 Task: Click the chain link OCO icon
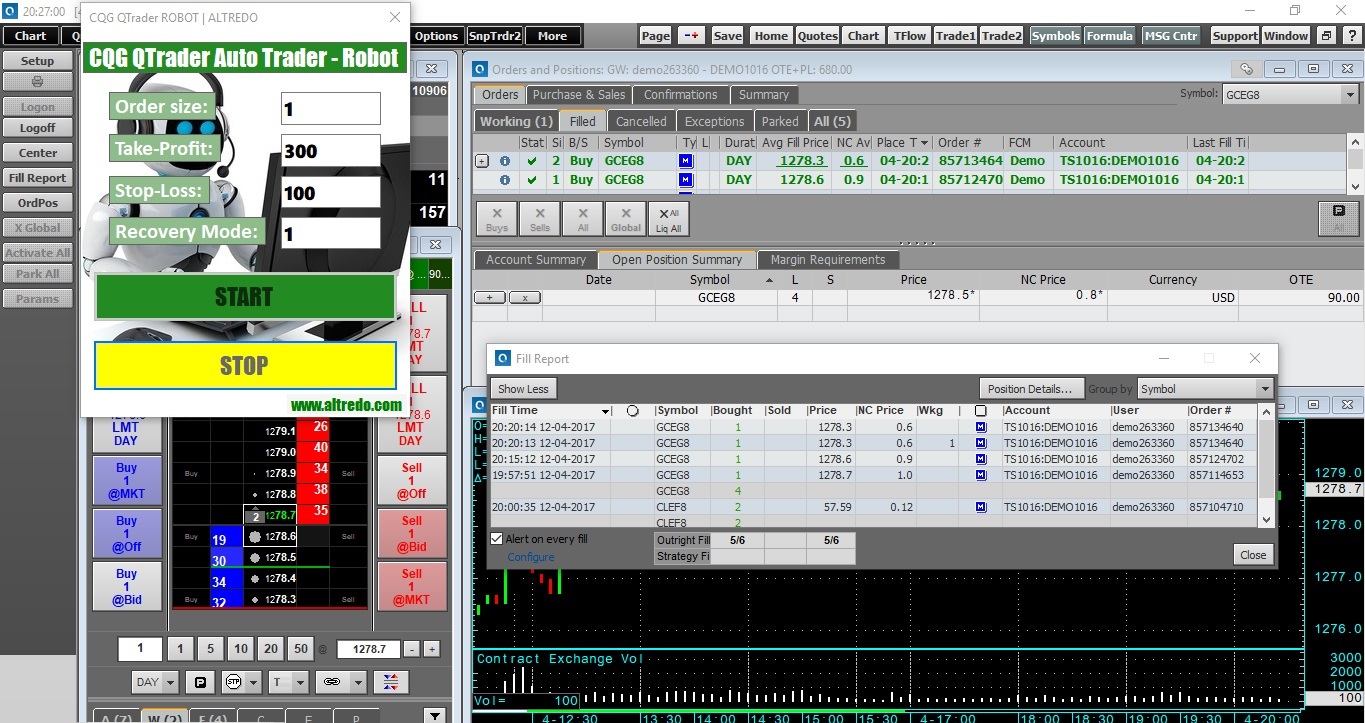330,682
